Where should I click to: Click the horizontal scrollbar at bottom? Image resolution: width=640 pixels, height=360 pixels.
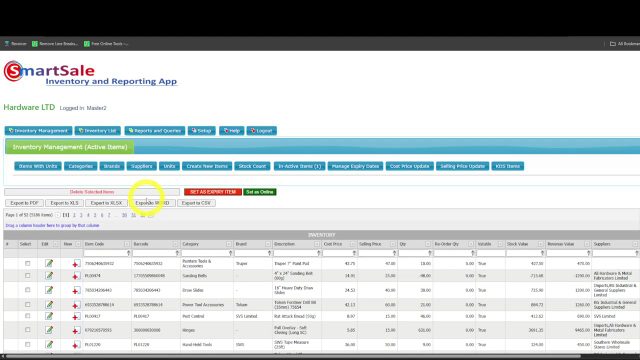pos(292,356)
